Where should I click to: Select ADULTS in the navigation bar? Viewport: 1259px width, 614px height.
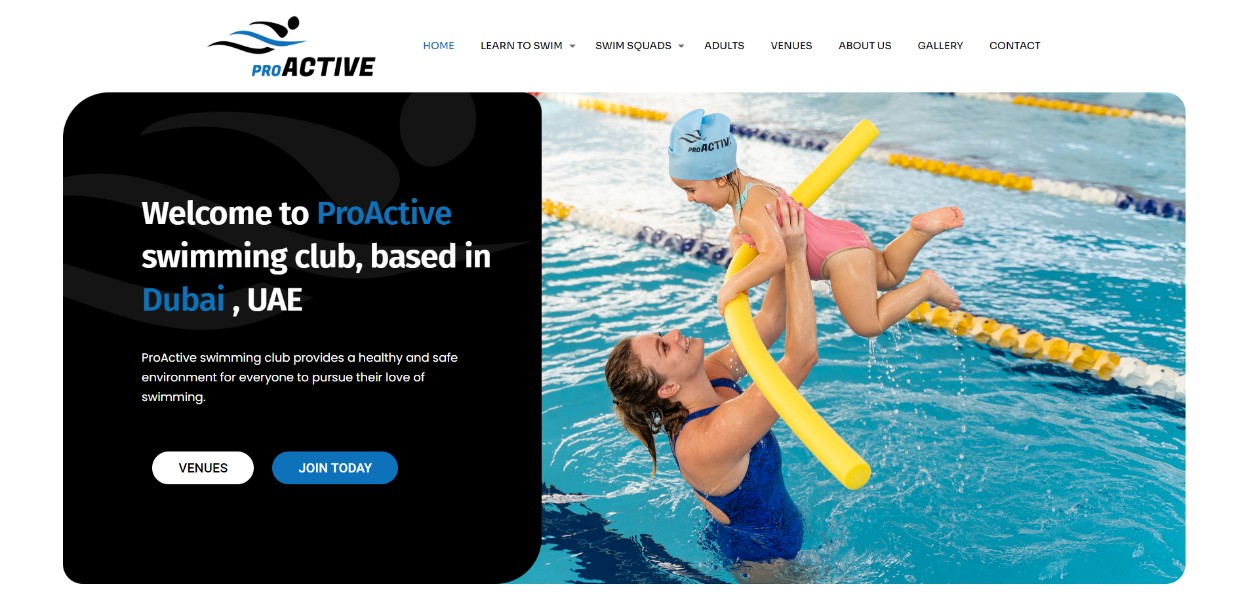(x=724, y=46)
